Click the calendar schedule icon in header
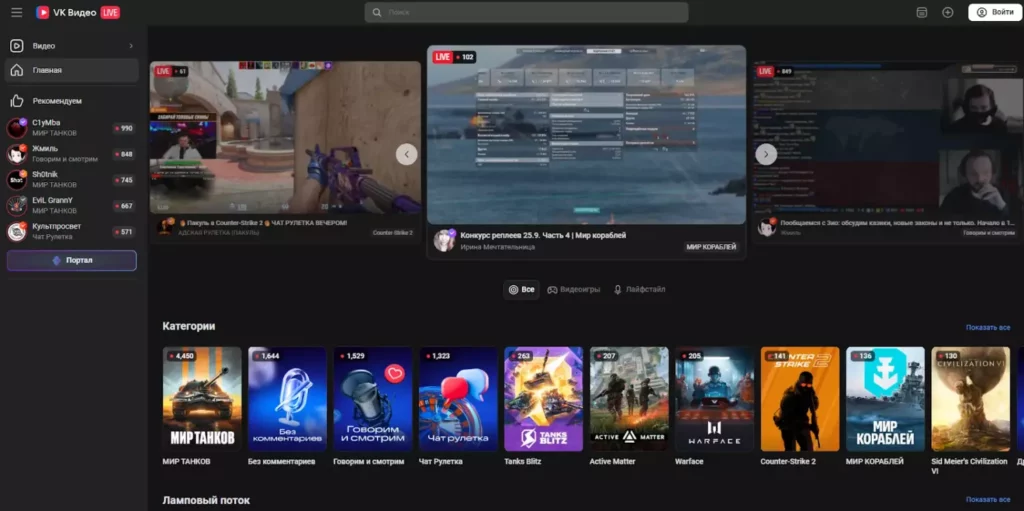 click(x=921, y=12)
